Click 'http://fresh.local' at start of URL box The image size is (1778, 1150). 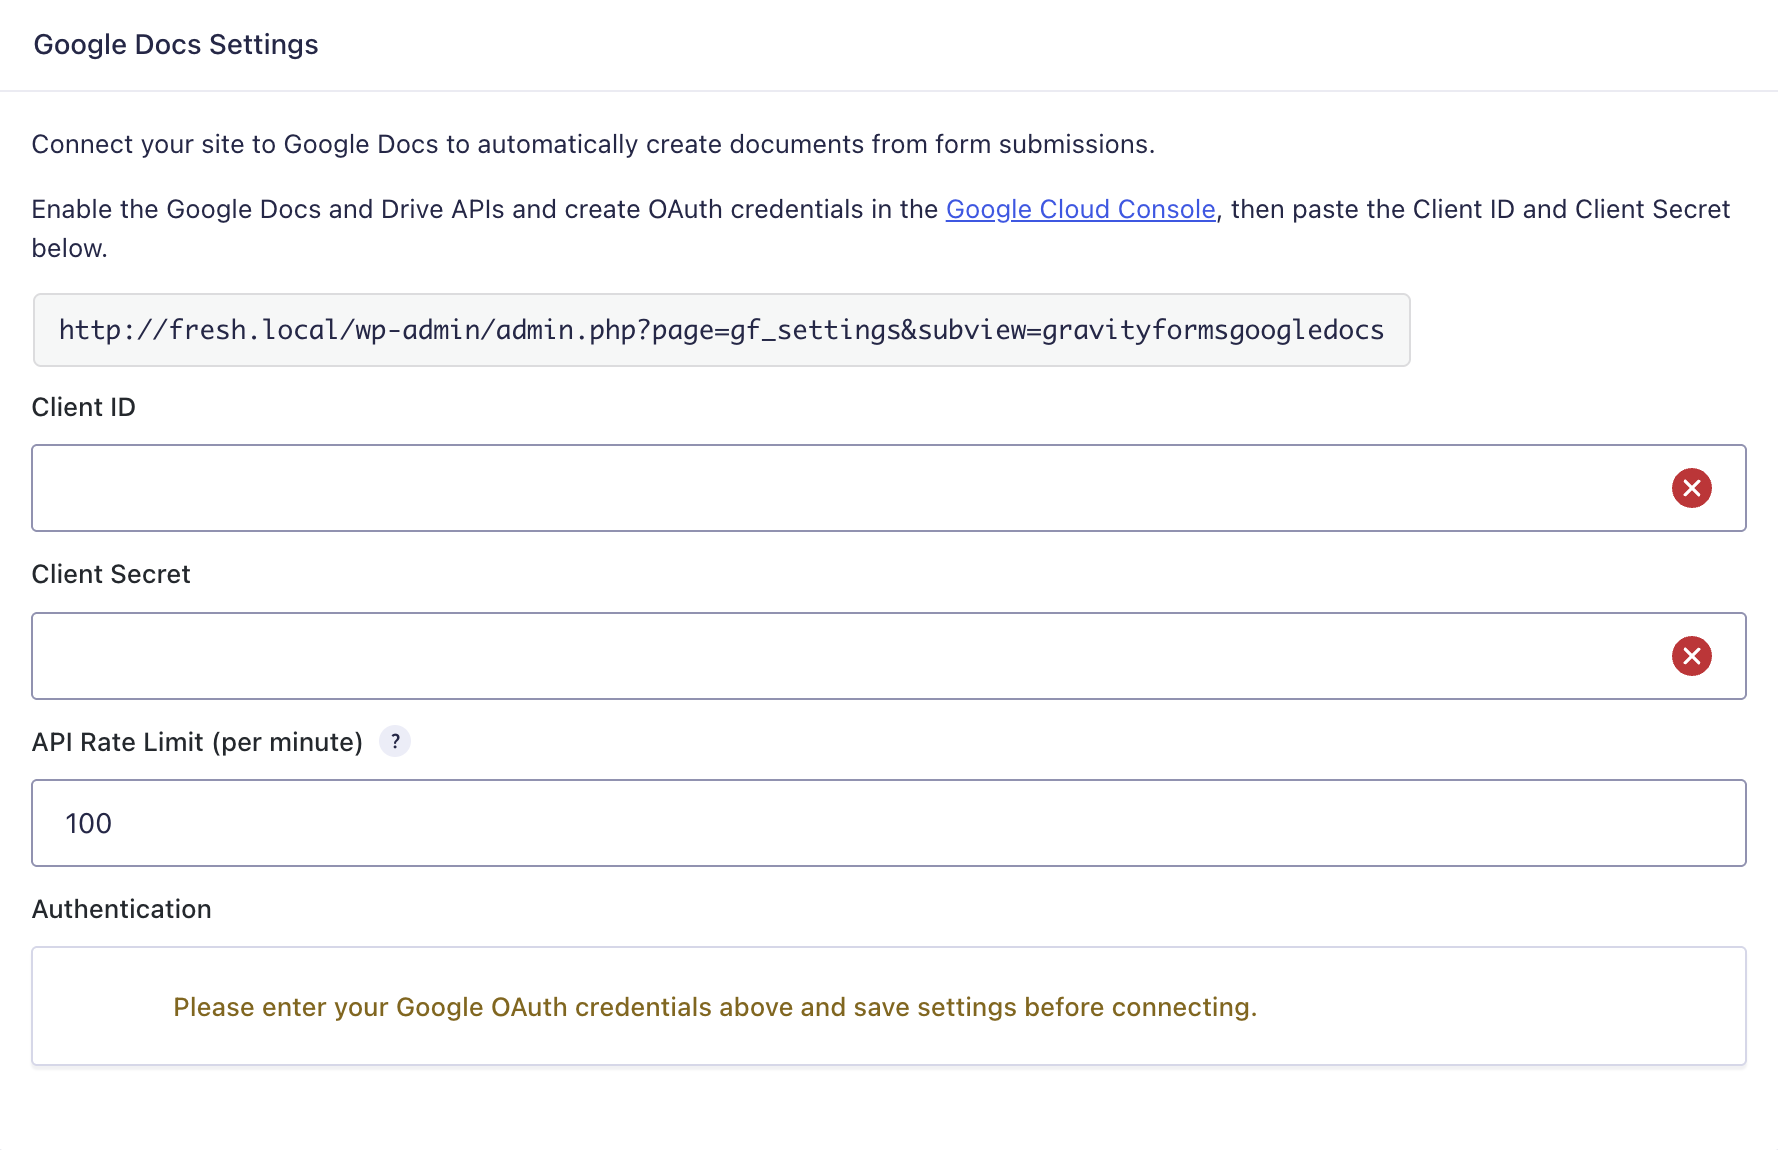(x=198, y=330)
